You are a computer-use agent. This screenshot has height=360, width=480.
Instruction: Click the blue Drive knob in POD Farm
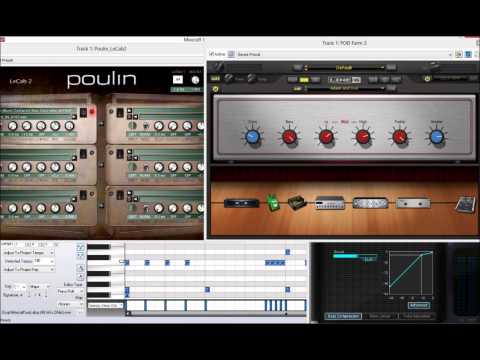[x=252, y=137]
